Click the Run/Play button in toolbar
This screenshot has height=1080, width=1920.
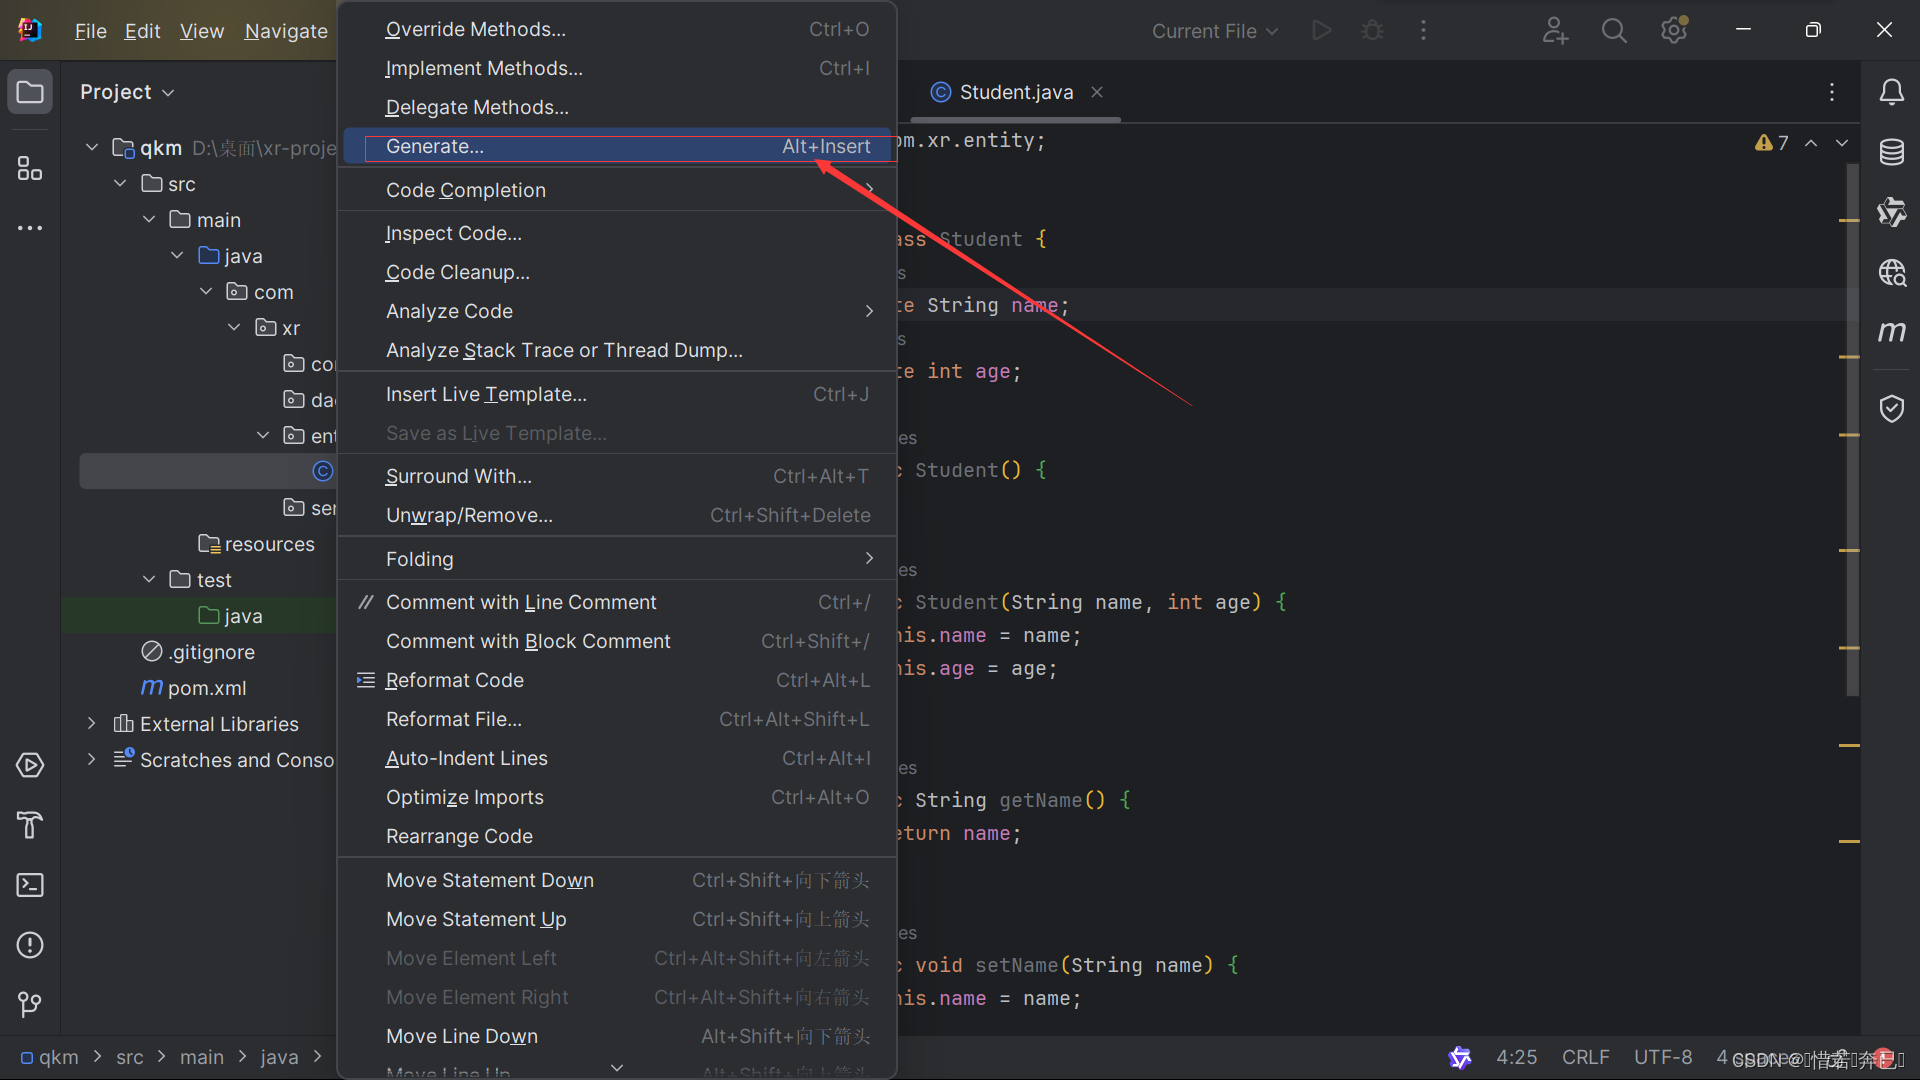point(1321,29)
